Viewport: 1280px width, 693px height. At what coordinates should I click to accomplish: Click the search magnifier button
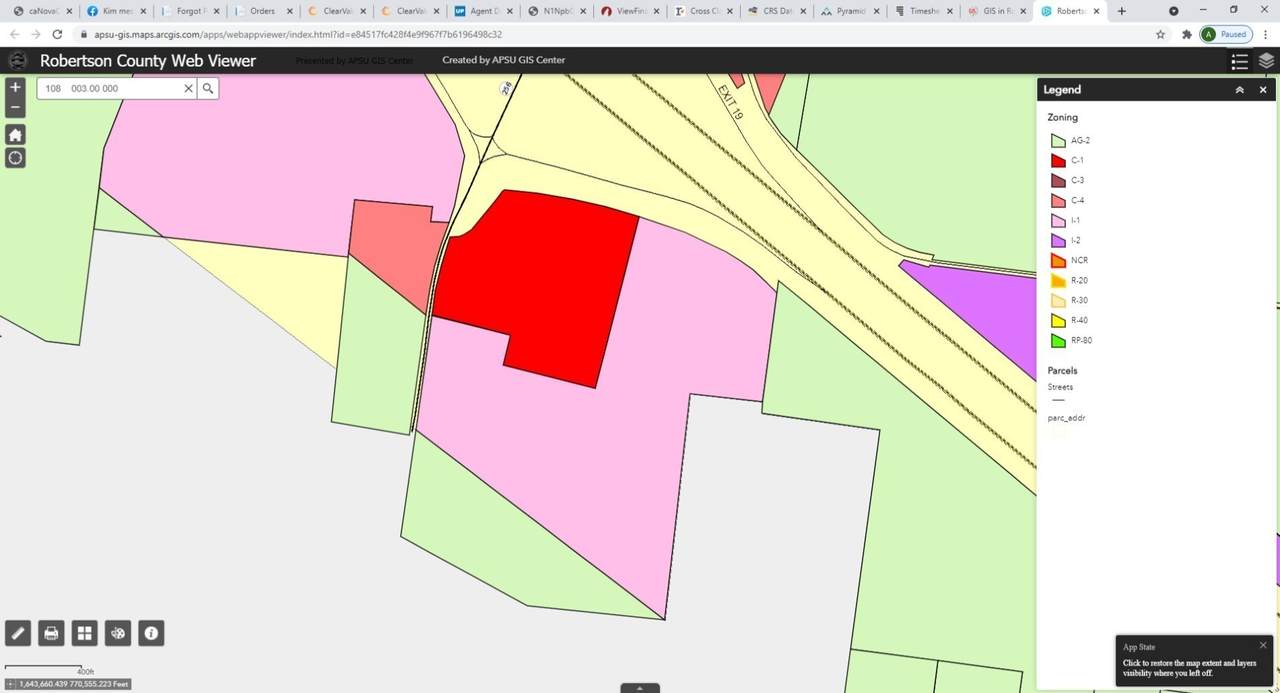tap(208, 88)
